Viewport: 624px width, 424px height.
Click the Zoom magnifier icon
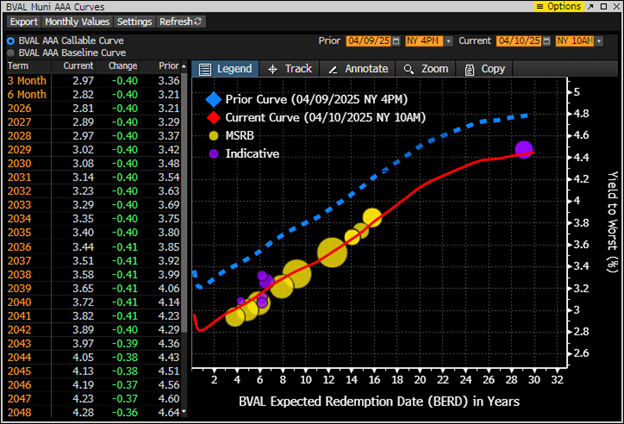408,70
